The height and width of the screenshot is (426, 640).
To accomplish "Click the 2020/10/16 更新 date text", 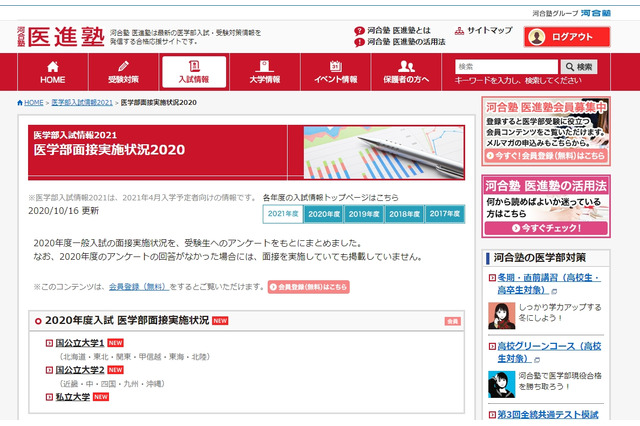I will 63,211.
